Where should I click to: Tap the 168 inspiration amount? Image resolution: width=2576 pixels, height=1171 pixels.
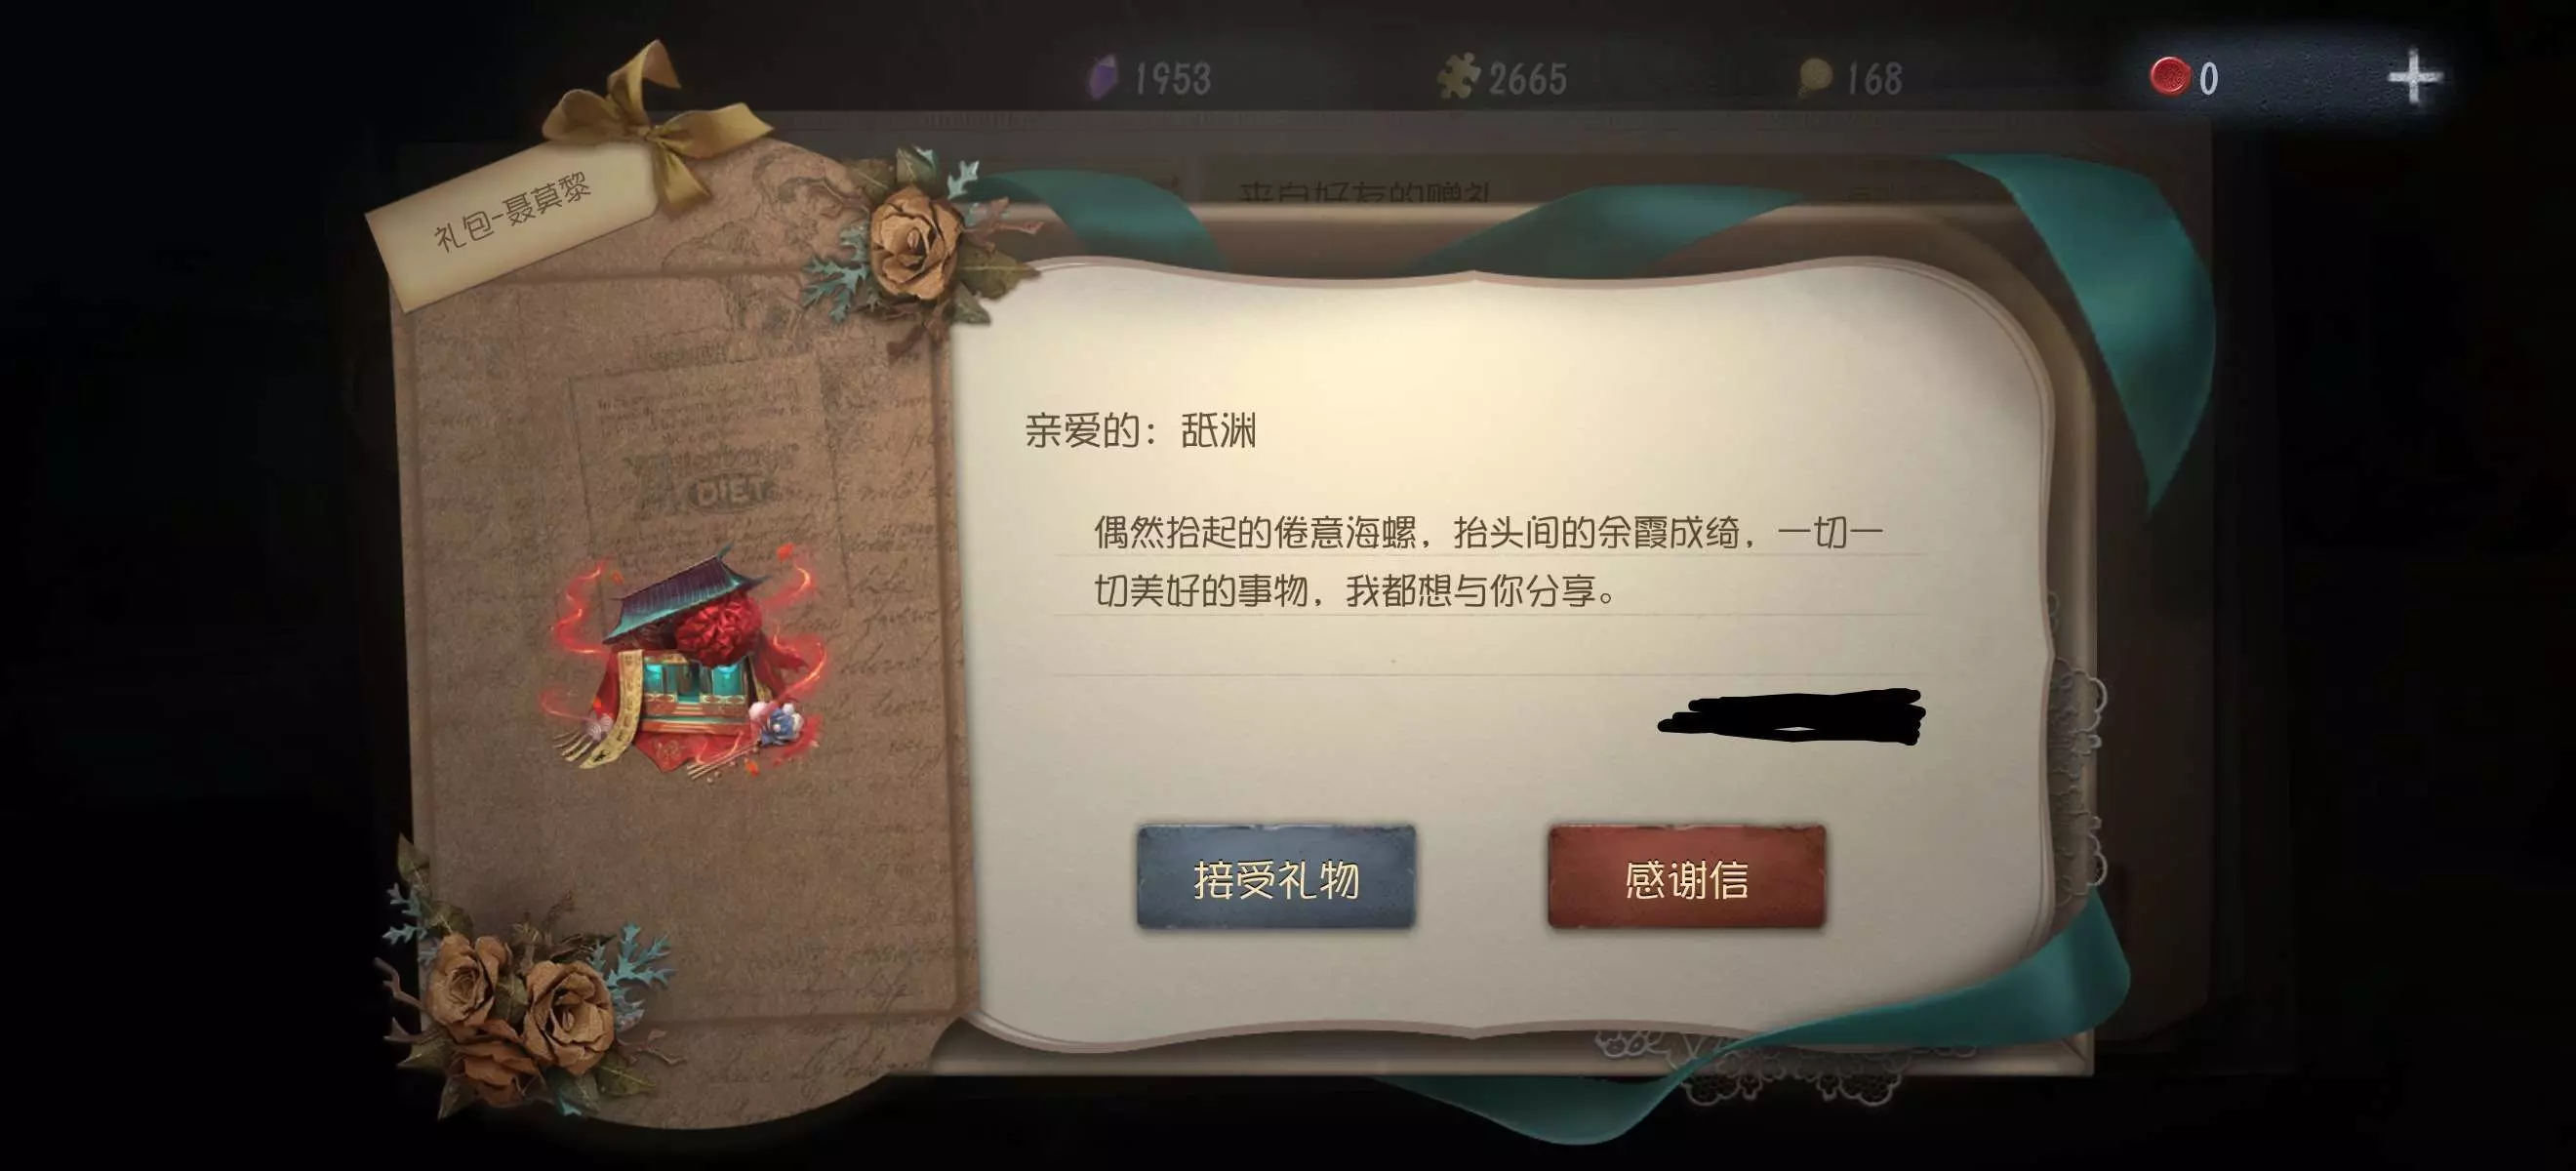click(x=1873, y=78)
